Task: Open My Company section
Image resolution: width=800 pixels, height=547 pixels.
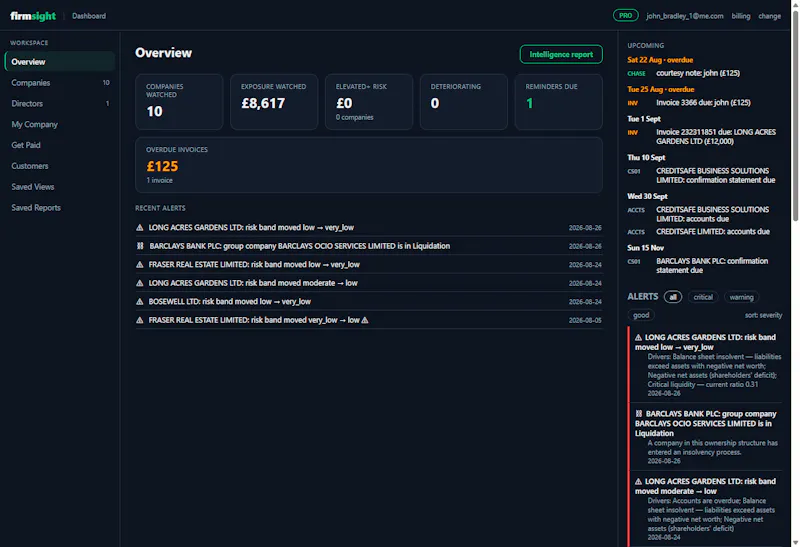Action: [x=60, y=125]
